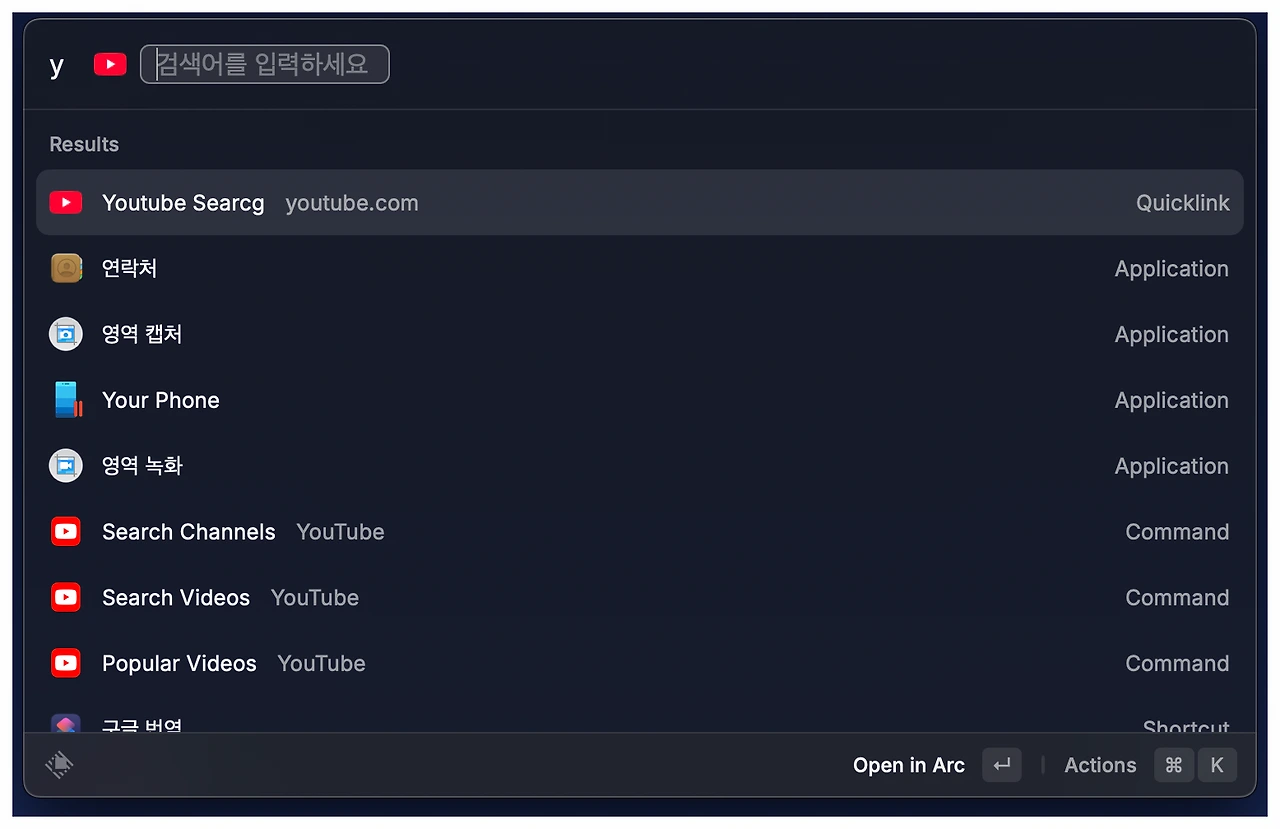Click the Open in Arc action
This screenshot has width=1280, height=829.
909,766
